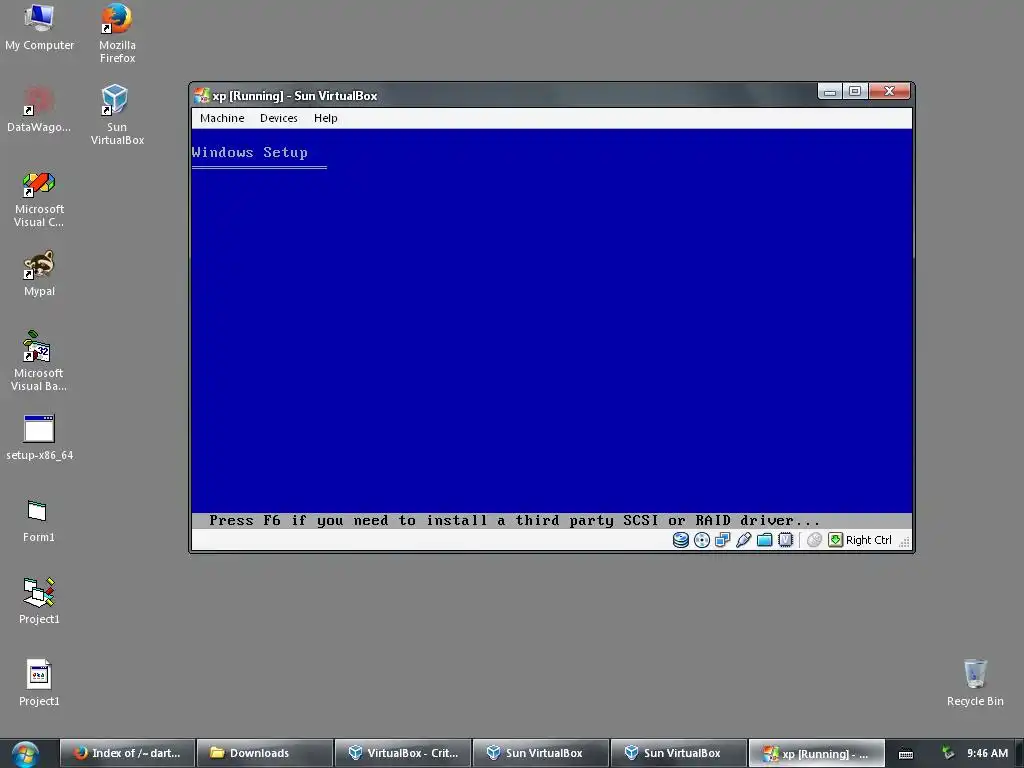Screen dimensions: 1024x768
Task: Click the network adapter indicator icon
Action: pyautogui.click(x=722, y=540)
